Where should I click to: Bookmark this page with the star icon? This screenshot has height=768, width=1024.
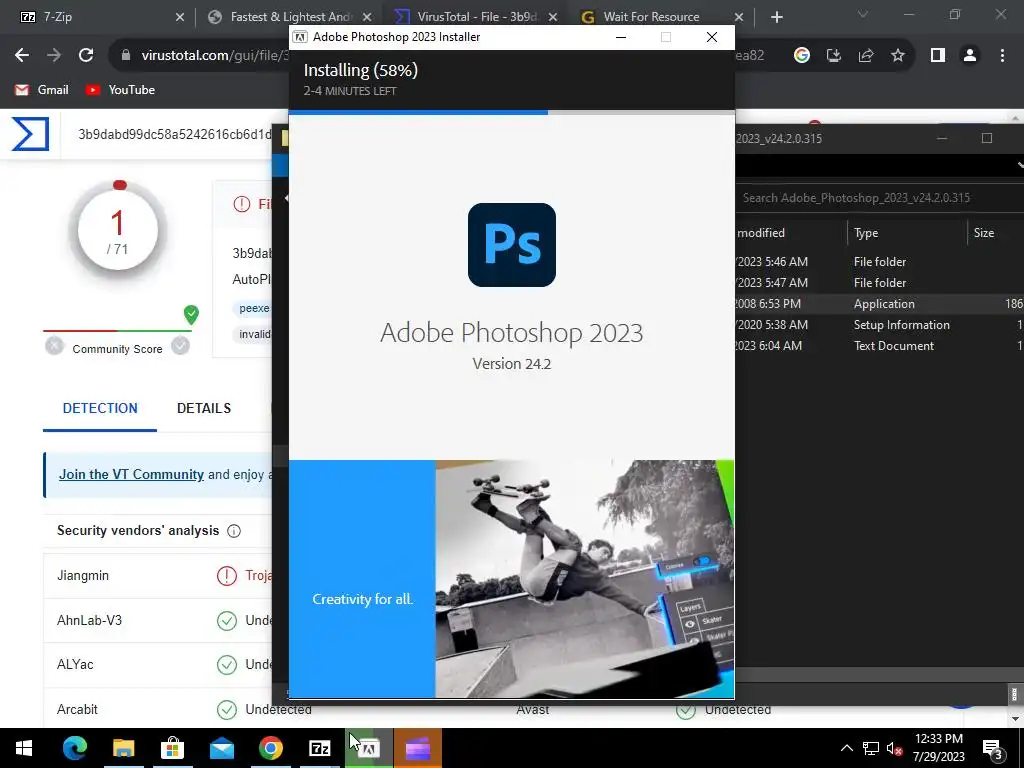click(898, 56)
